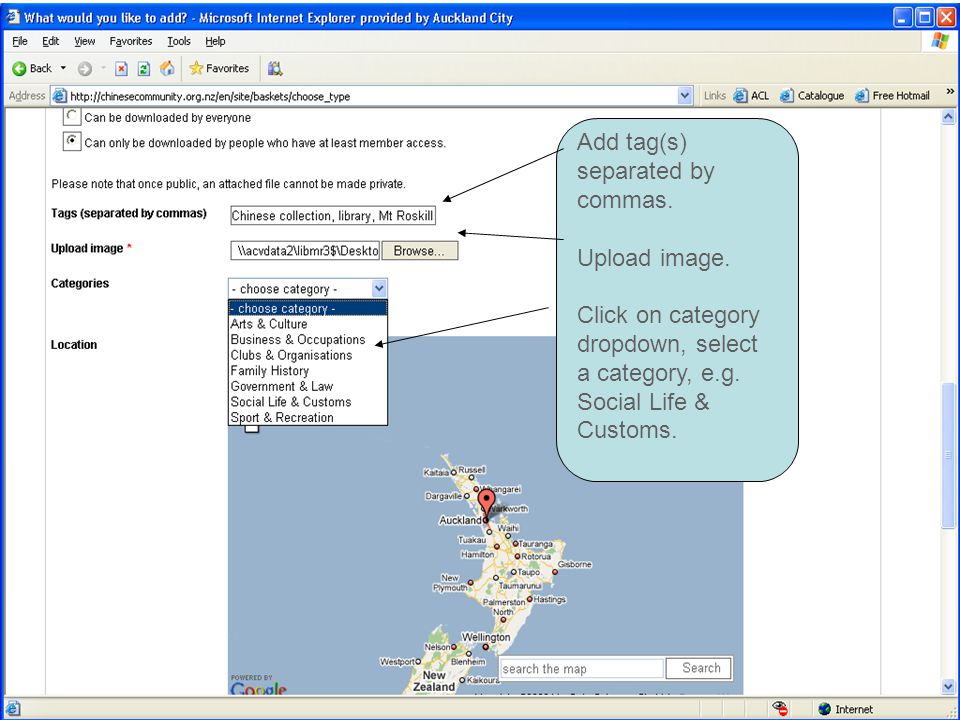Screen dimensions: 960x720
Task: Toggle the Categories dropdown arrow
Action: coord(379,288)
